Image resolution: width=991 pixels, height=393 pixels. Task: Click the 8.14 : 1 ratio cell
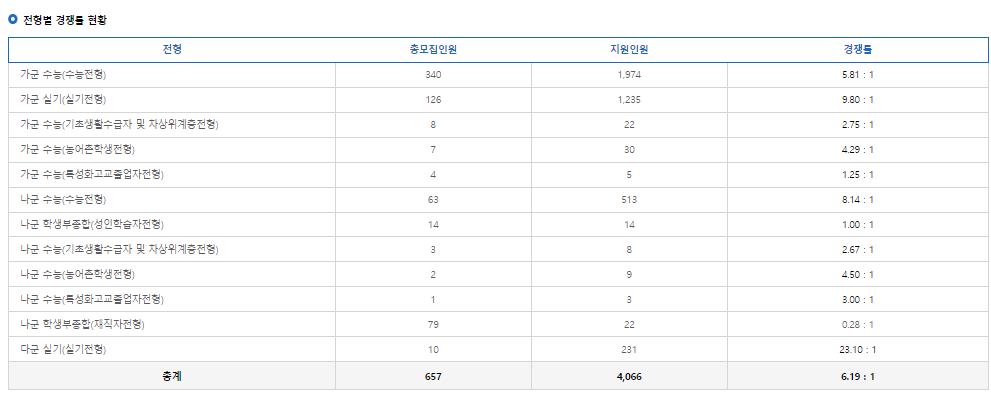[x=858, y=200]
